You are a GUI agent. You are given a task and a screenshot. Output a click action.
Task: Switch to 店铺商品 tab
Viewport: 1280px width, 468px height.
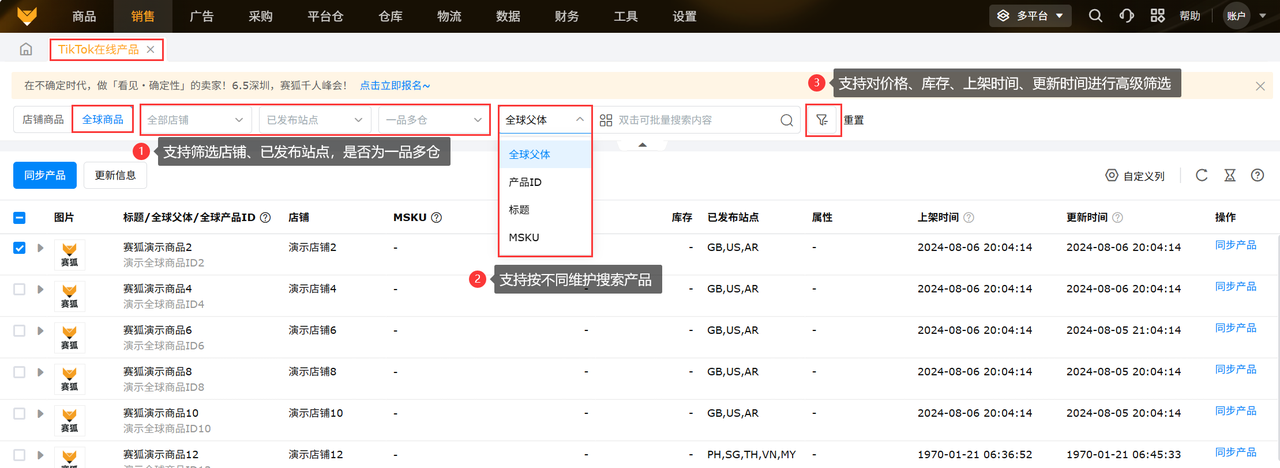coord(43,120)
